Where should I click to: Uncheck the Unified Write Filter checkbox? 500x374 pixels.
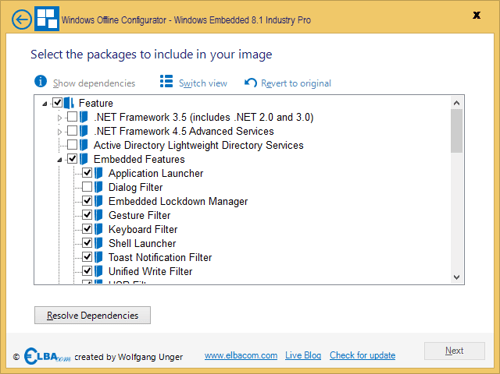(x=87, y=271)
